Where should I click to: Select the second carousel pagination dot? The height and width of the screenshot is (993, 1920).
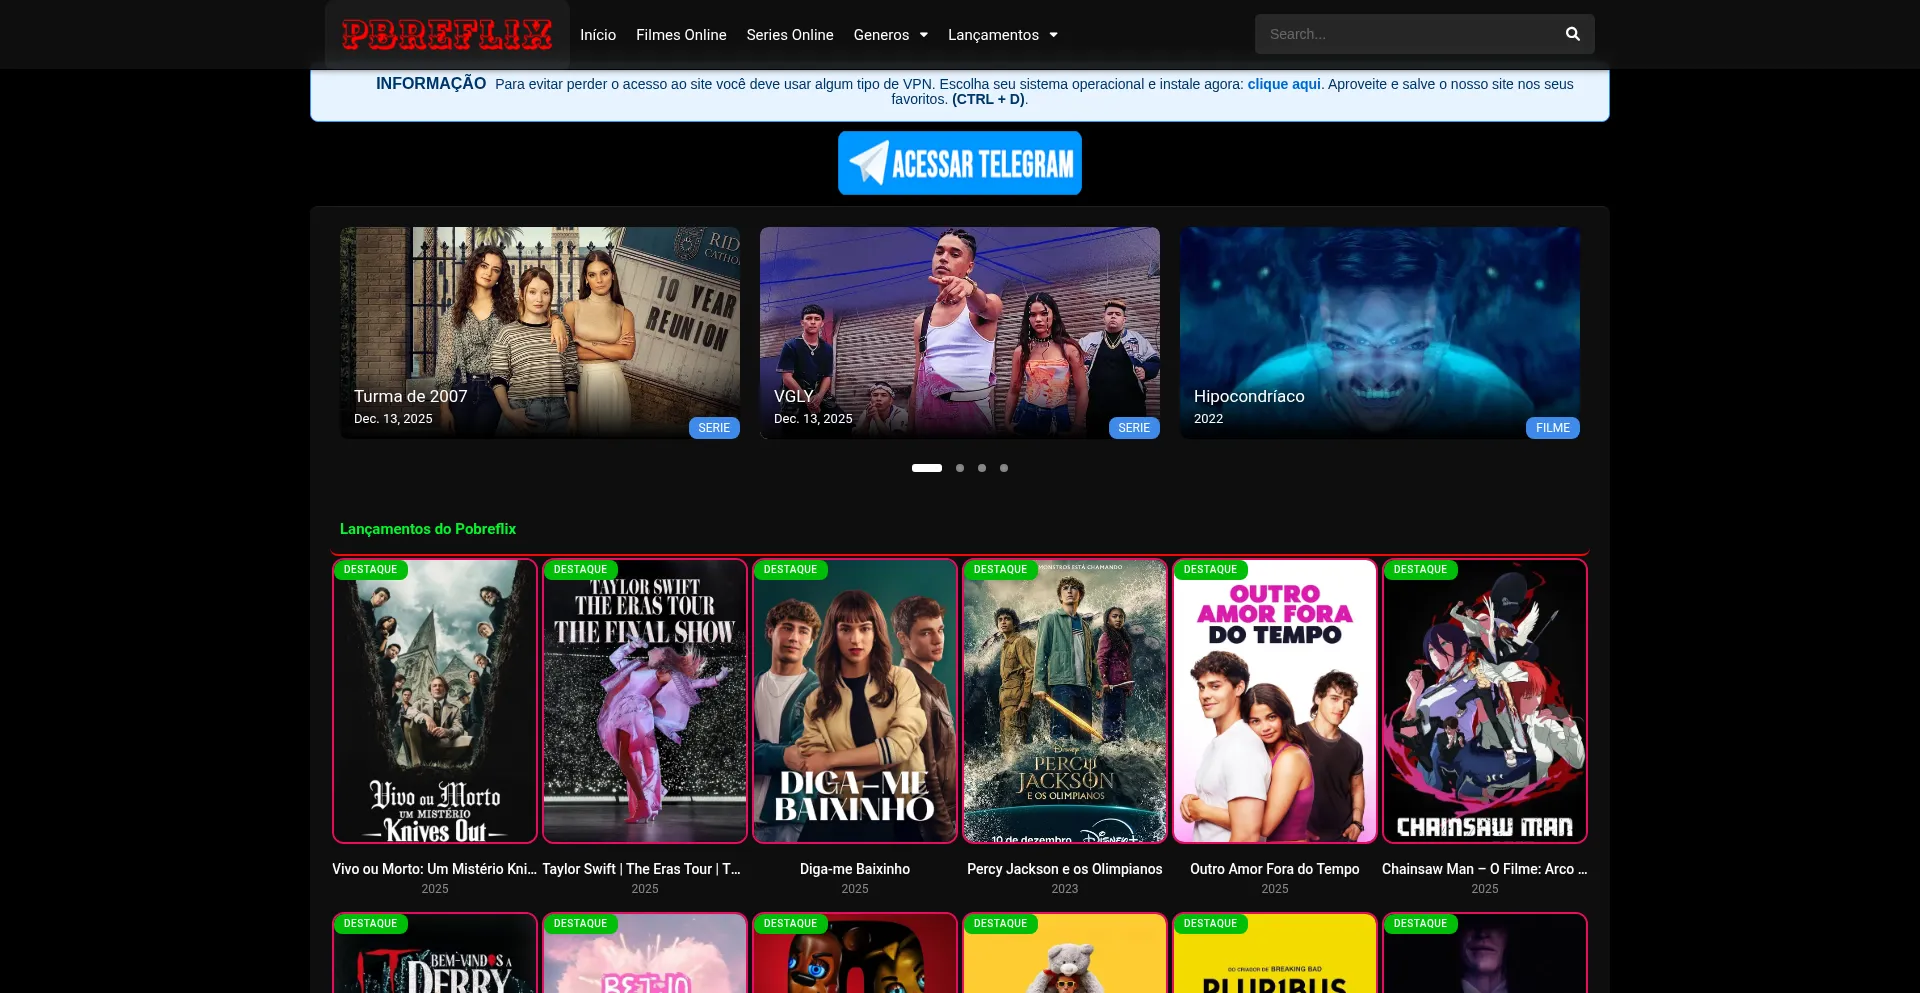coord(960,468)
